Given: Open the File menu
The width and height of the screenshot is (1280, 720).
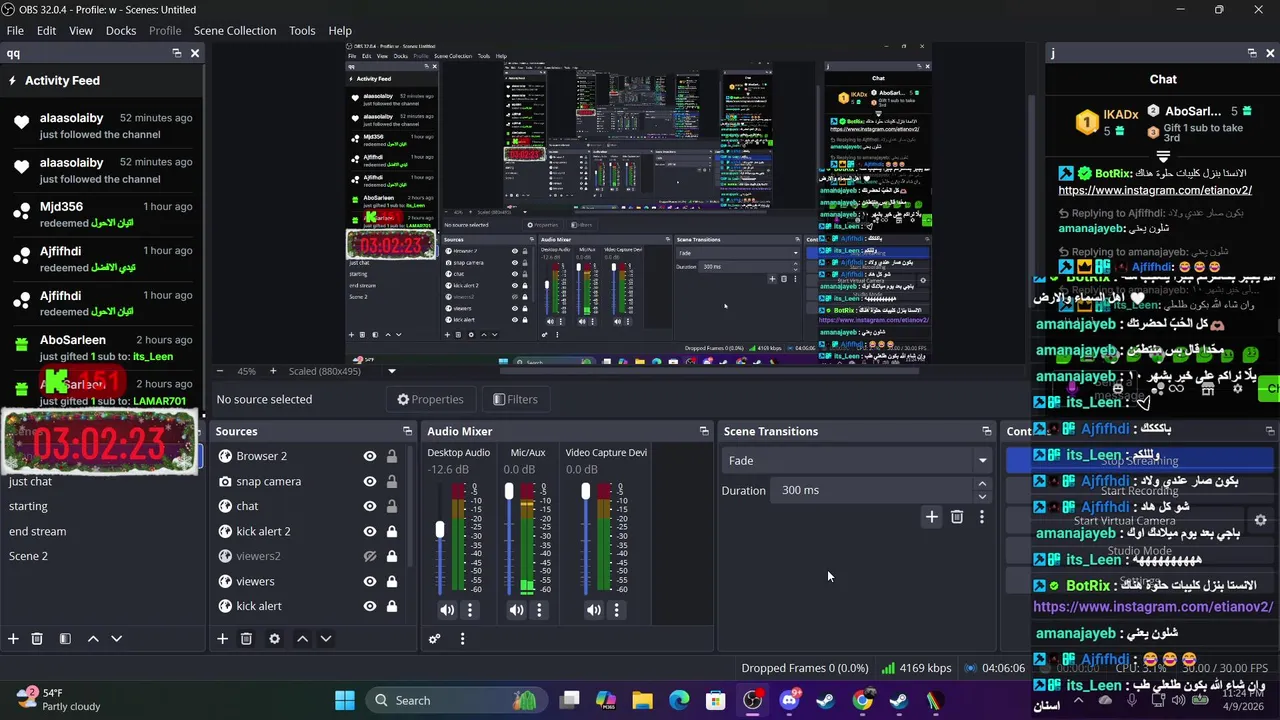Looking at the screenshot, I should (15, 30).
